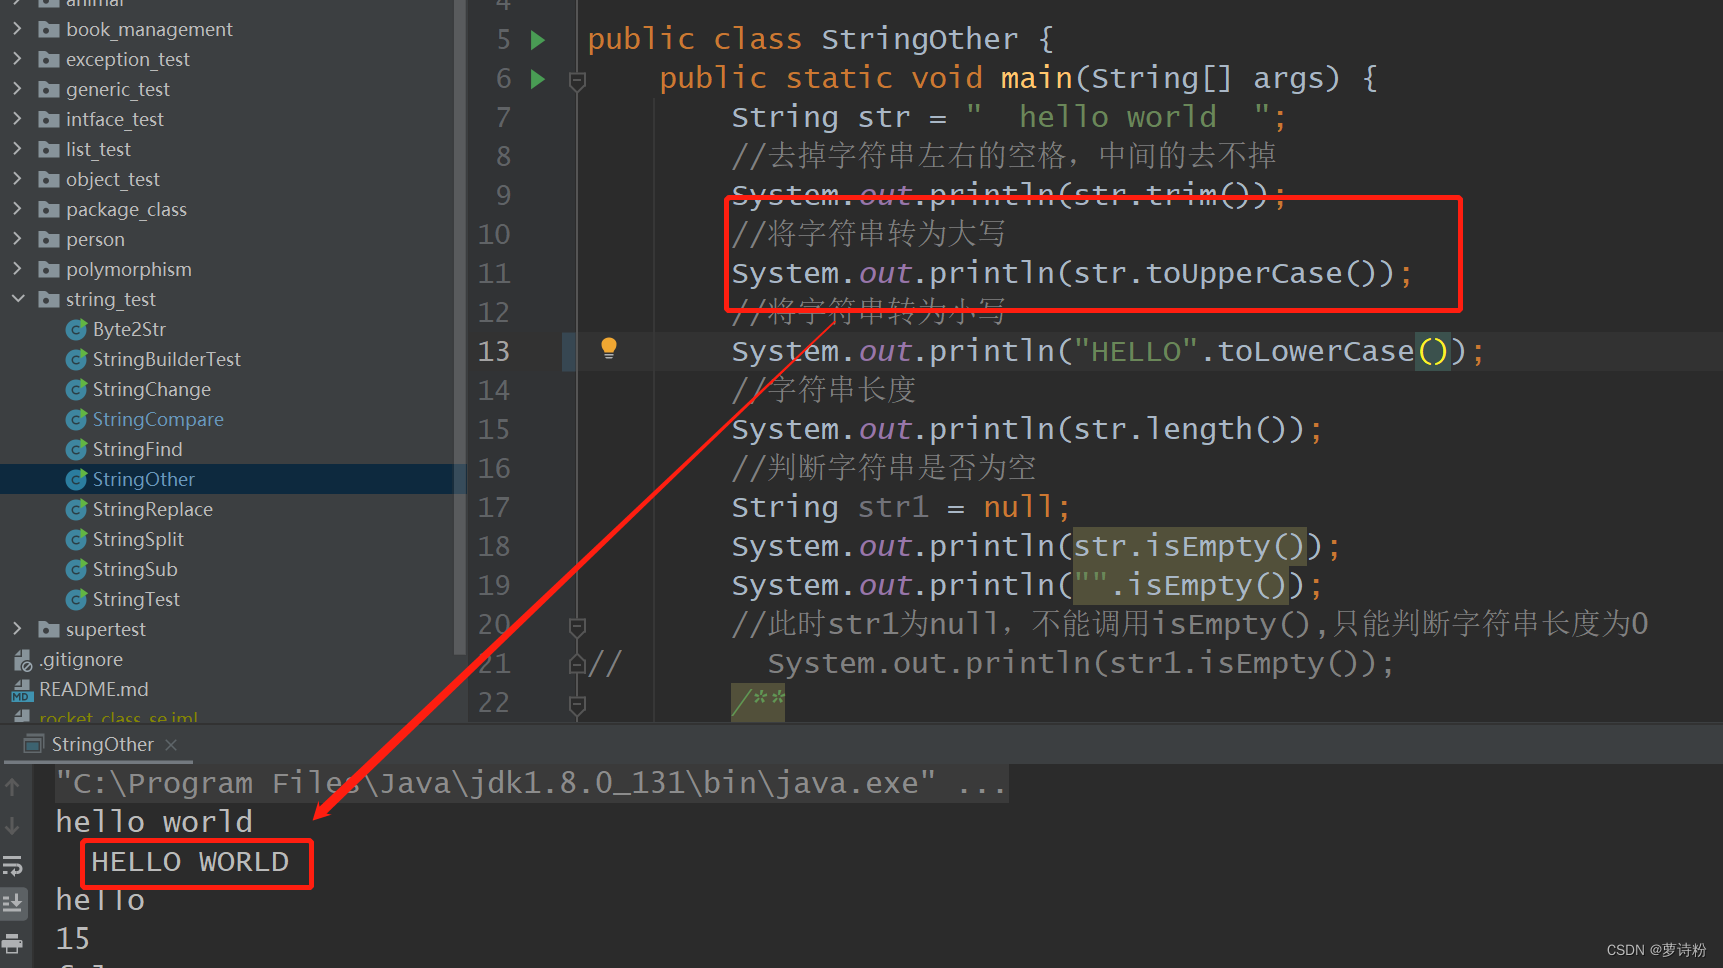Open the README.md file

(x=93, y=689)
